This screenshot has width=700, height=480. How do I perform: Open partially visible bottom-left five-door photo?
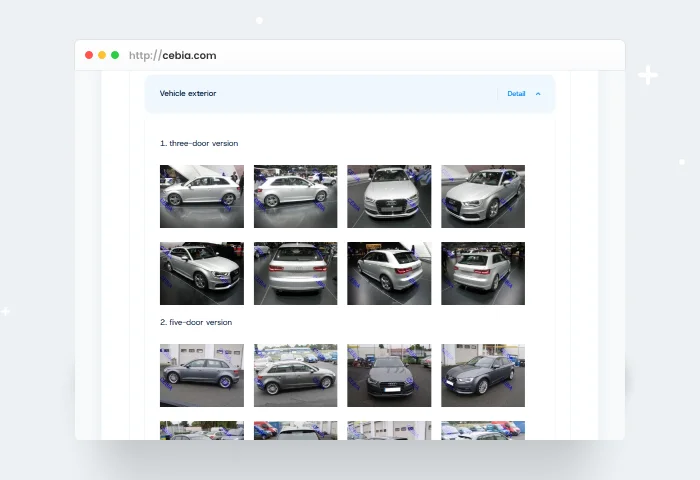pyautogui.click(x=202, y=430)
